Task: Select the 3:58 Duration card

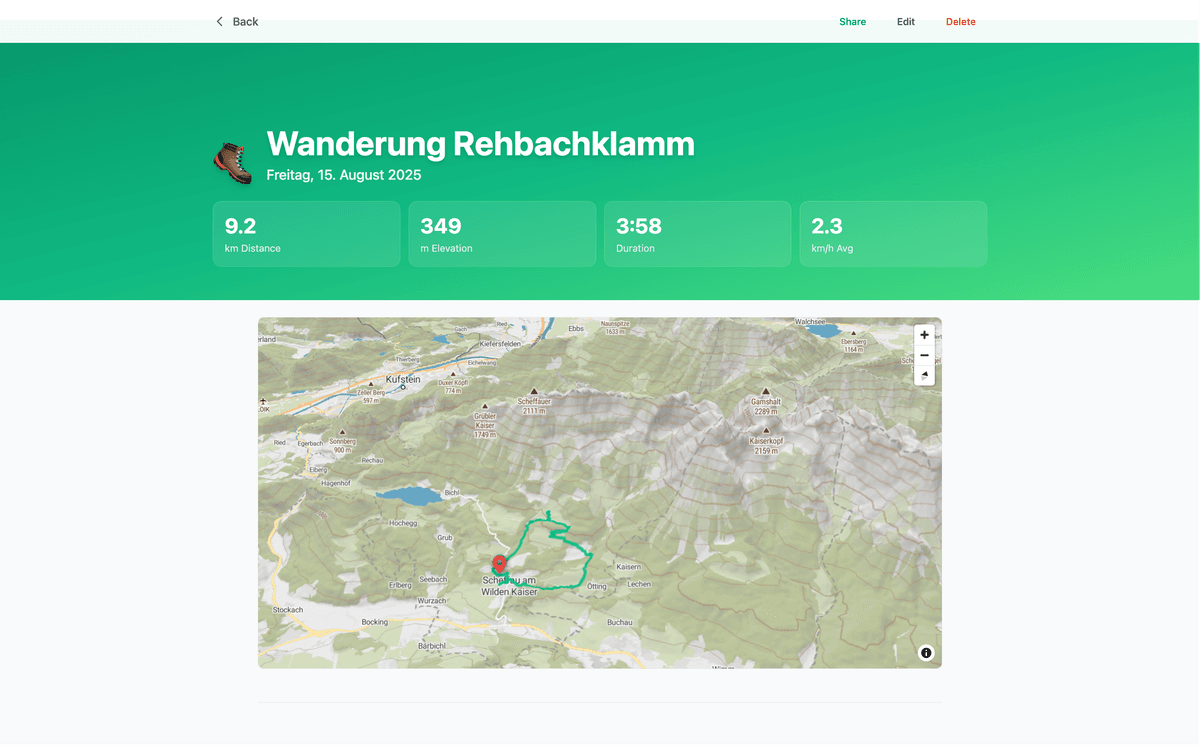Action: (x=697, y=234)
